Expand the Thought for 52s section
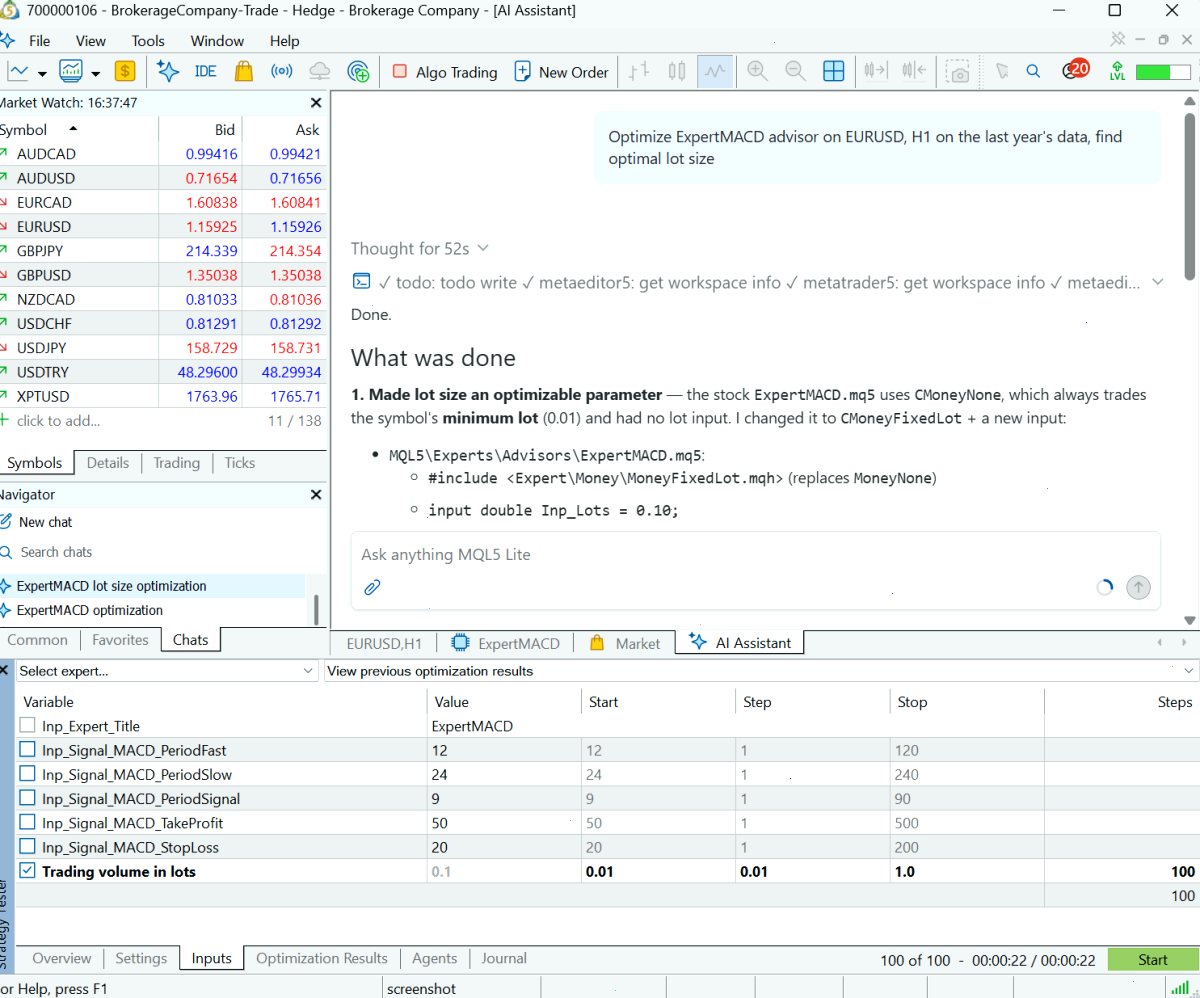The image size is (1200, 998). (x=420, y=248)
